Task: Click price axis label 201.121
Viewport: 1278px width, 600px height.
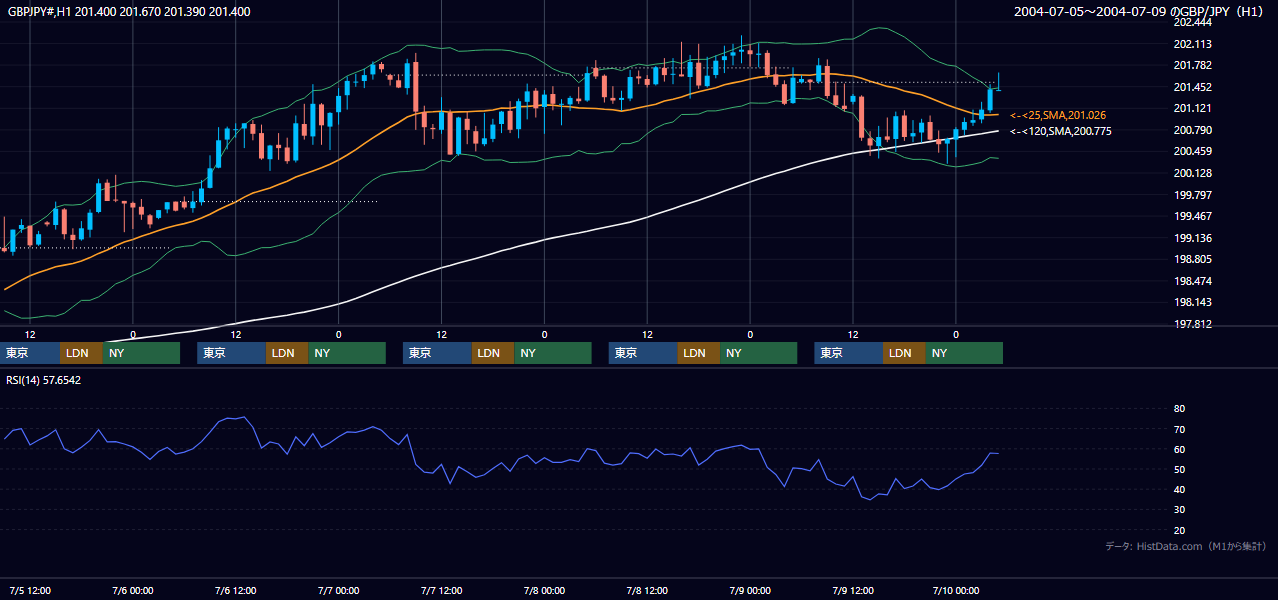Action: [x=1192, y=108]
